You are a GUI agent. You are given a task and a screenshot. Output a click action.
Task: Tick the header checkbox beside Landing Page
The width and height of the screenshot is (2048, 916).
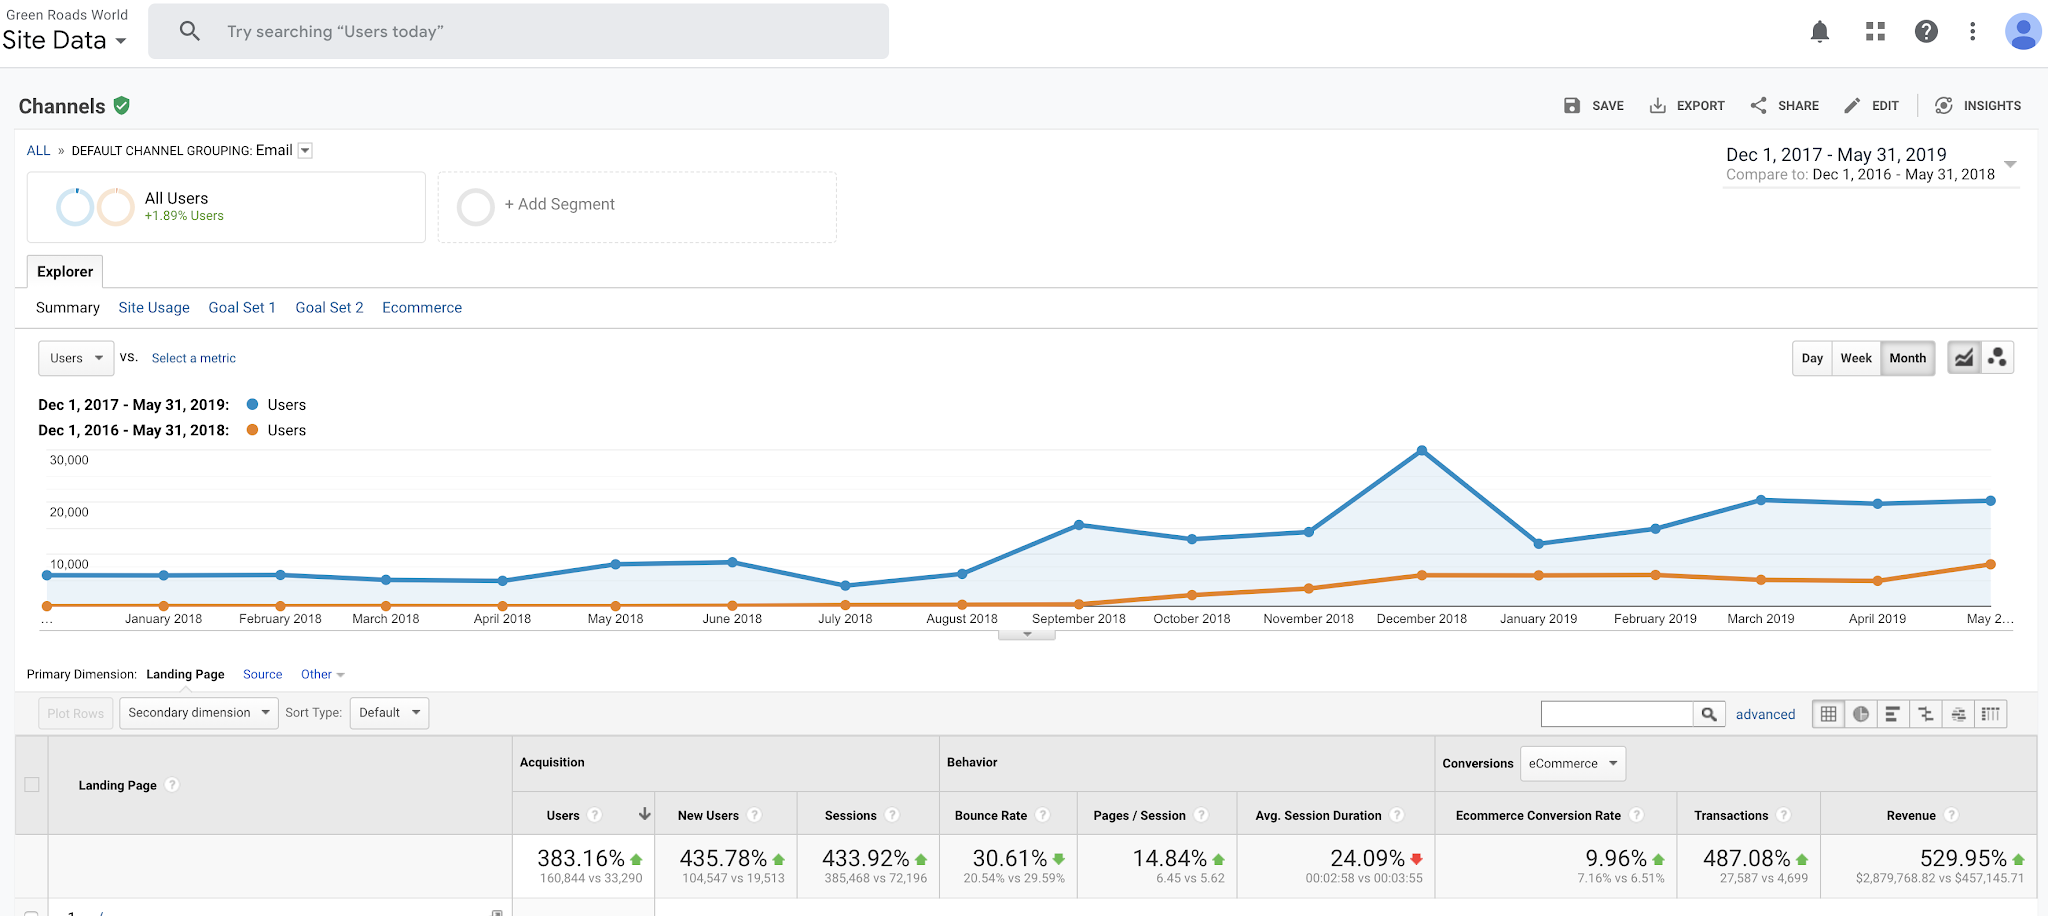[x=32, y=785]
